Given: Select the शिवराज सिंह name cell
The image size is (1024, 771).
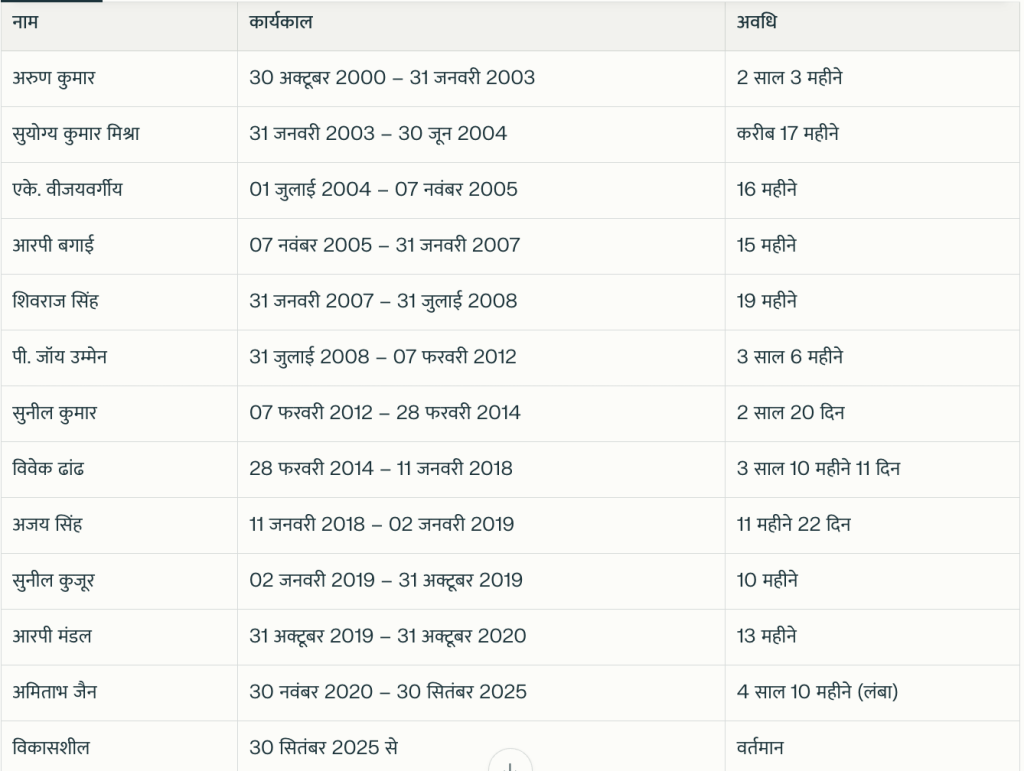Looking at the screenshot, I should pyautogui.click(x=56, y=302).
